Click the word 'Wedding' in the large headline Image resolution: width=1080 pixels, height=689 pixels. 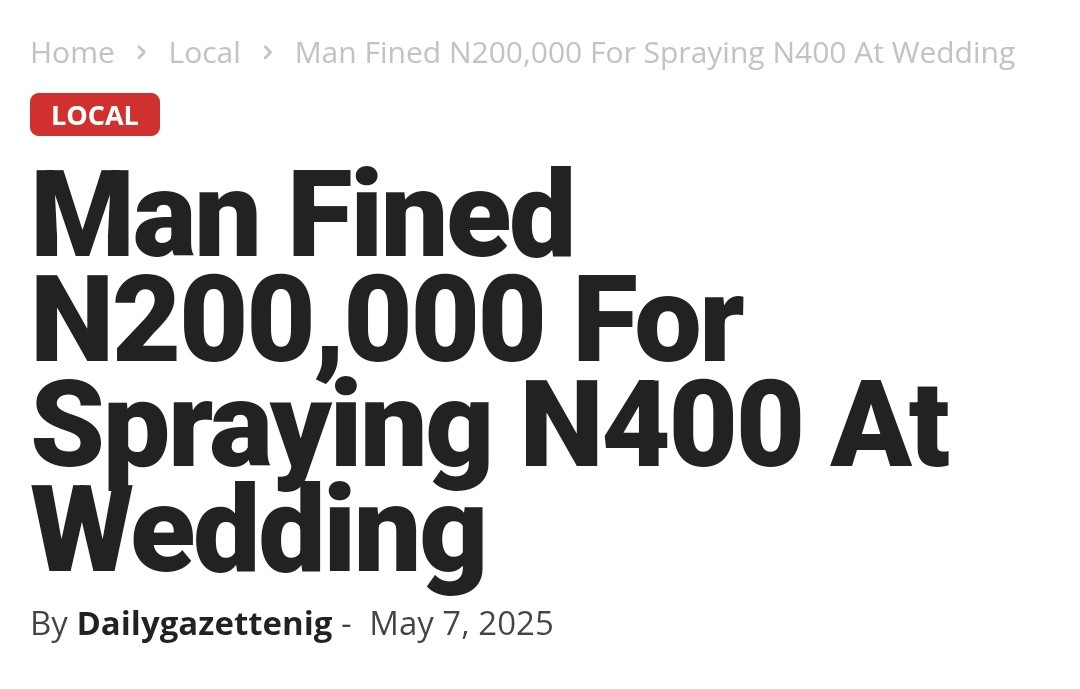[259, 537]
